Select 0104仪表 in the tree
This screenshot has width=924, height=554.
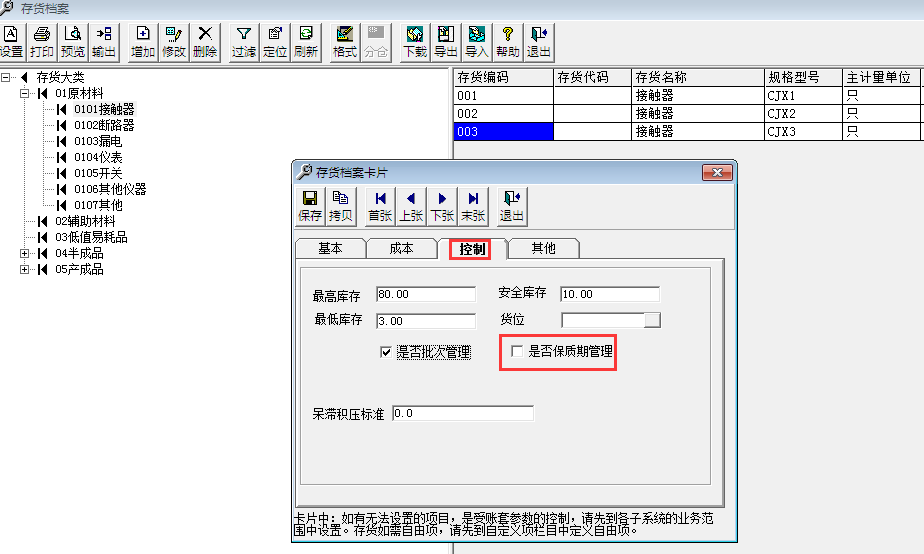click(98, 157)
